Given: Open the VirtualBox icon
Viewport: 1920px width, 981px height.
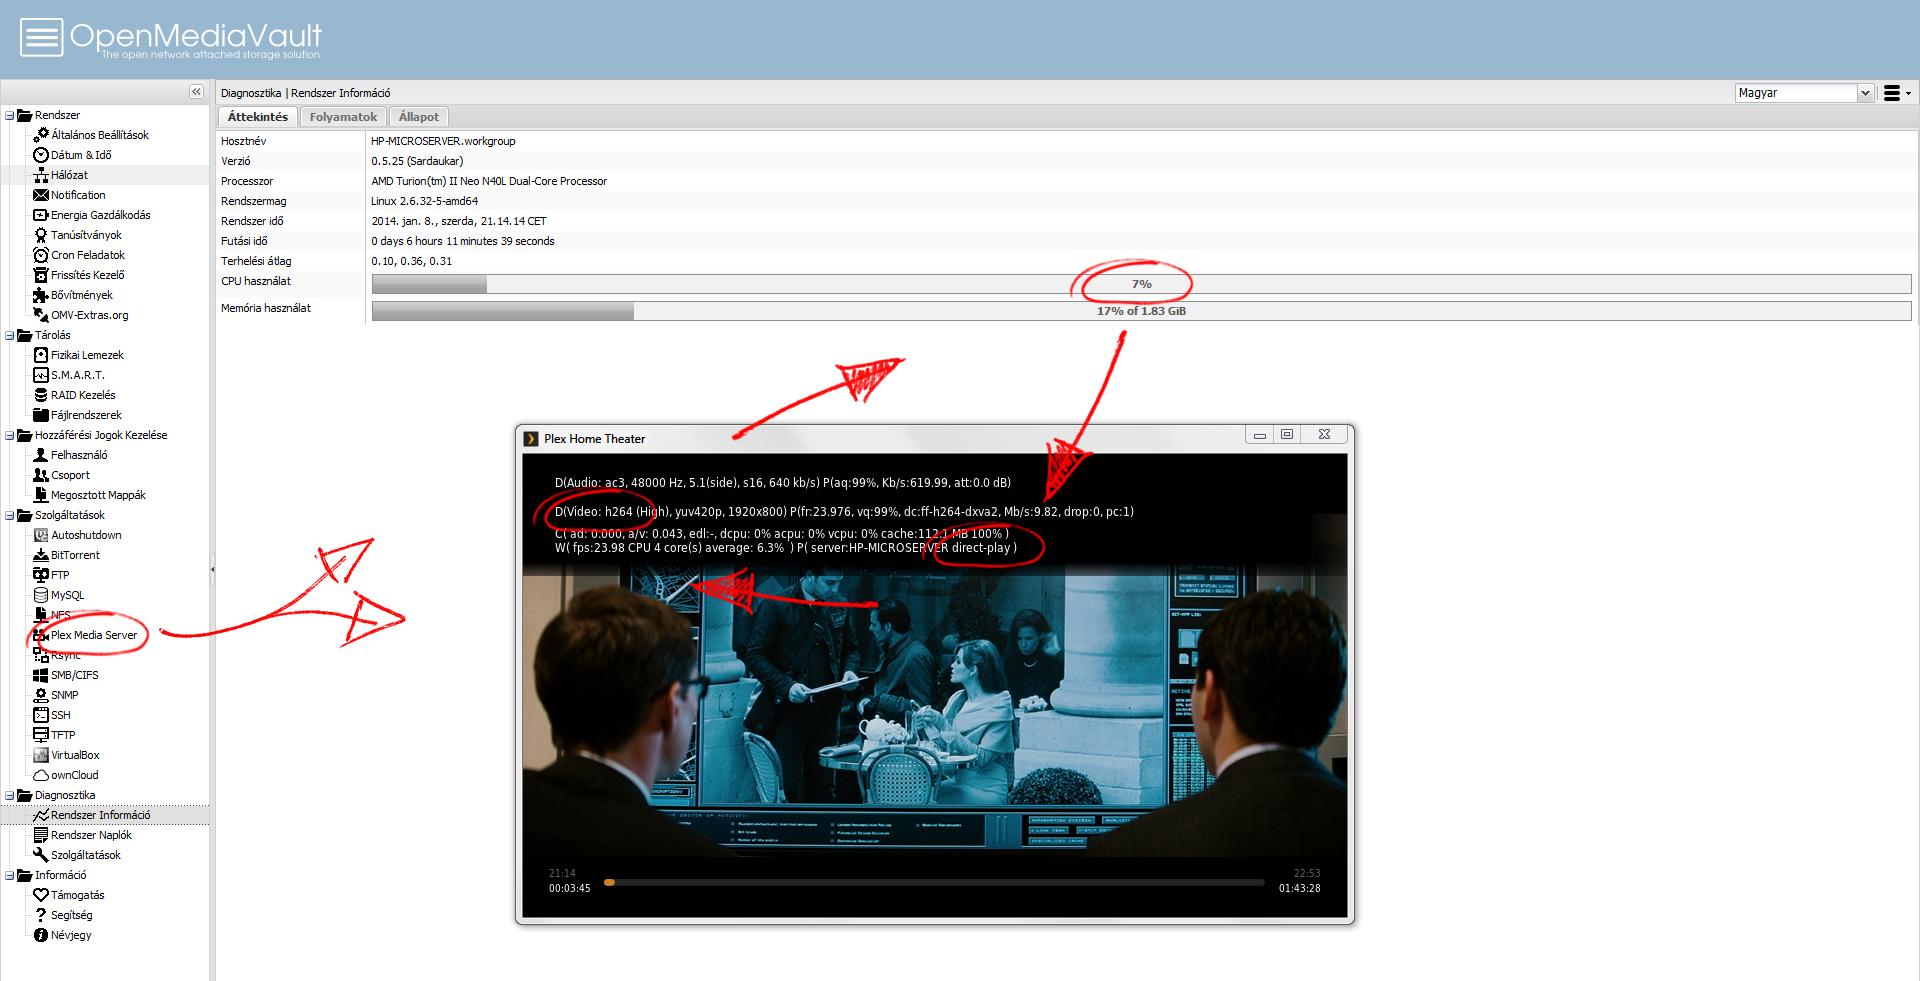Looking at the screenshot, I should tap(41, 755).
